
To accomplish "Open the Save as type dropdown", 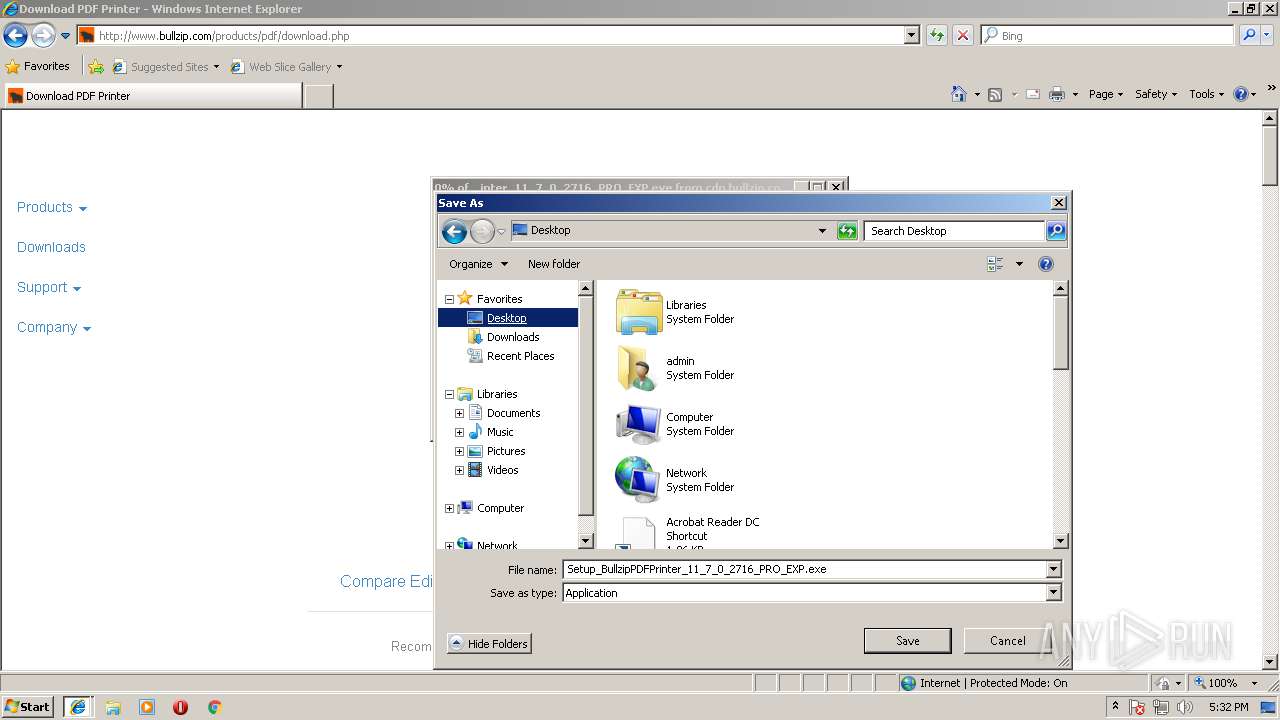I will 1052,593.
